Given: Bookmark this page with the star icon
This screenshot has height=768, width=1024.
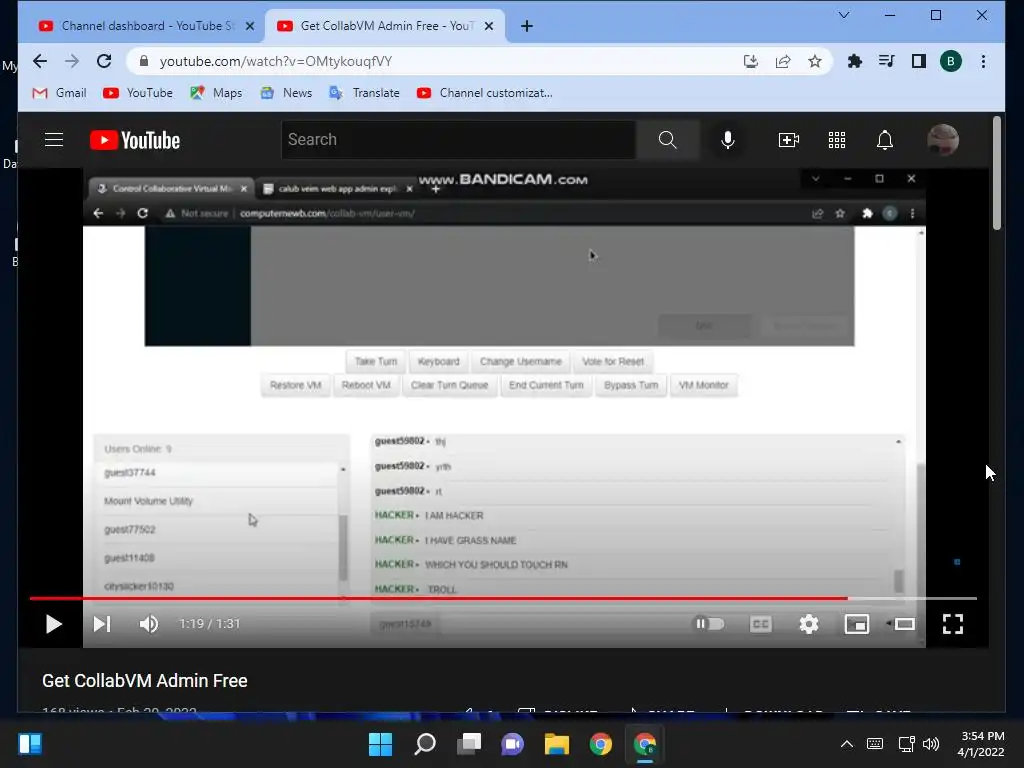Looking at the screenshot, I should point(814,61).
